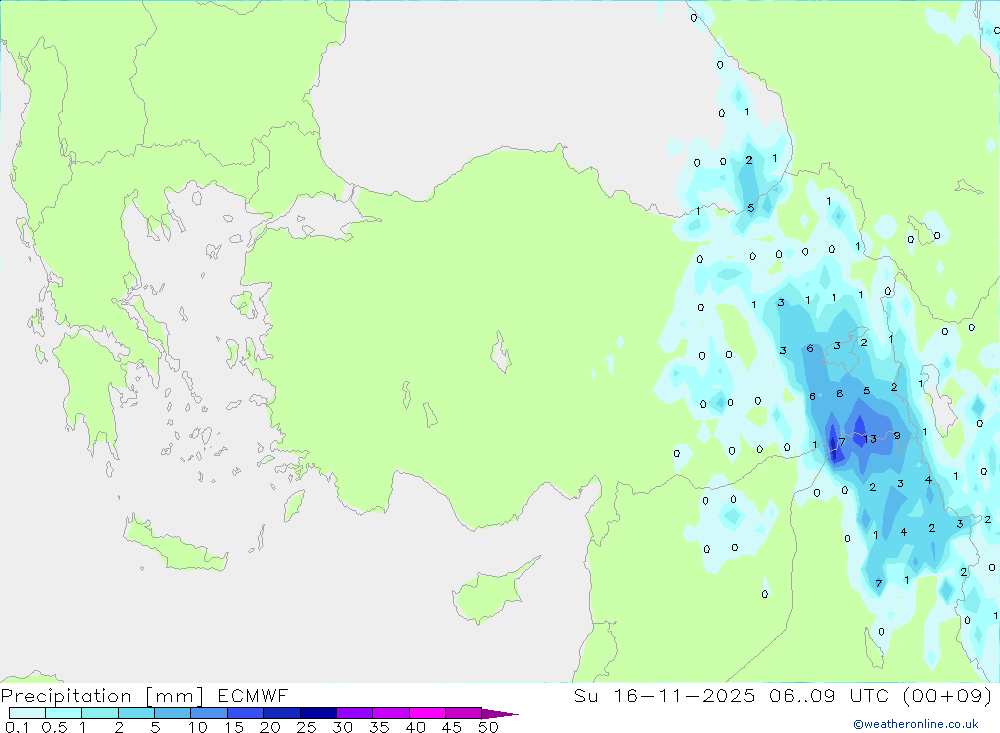Click the island of Crete on map
Viewport: 1000px width, 733px height.
(x=175, y=543)
